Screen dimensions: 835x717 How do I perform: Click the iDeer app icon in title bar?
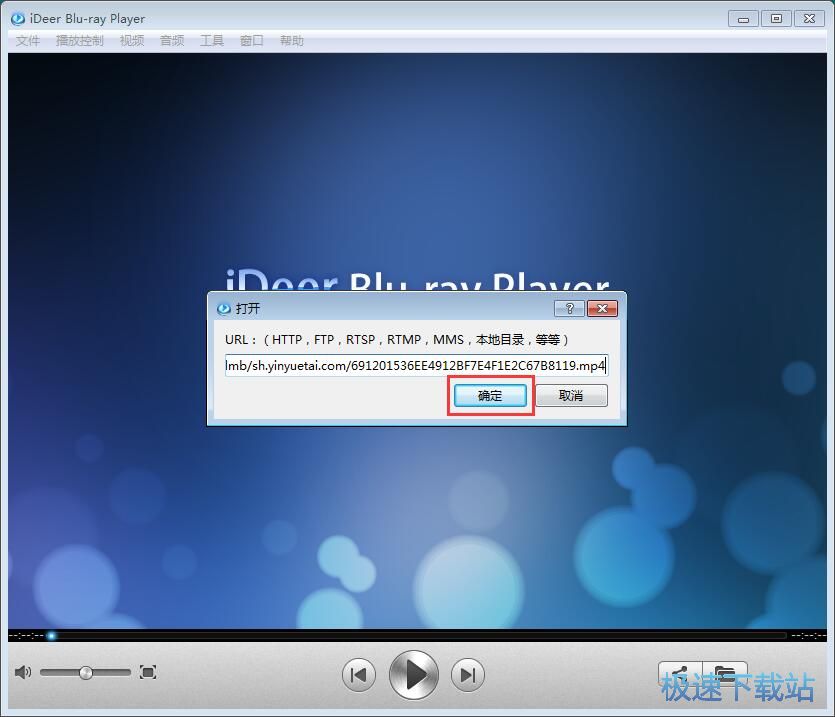(18, 19)
